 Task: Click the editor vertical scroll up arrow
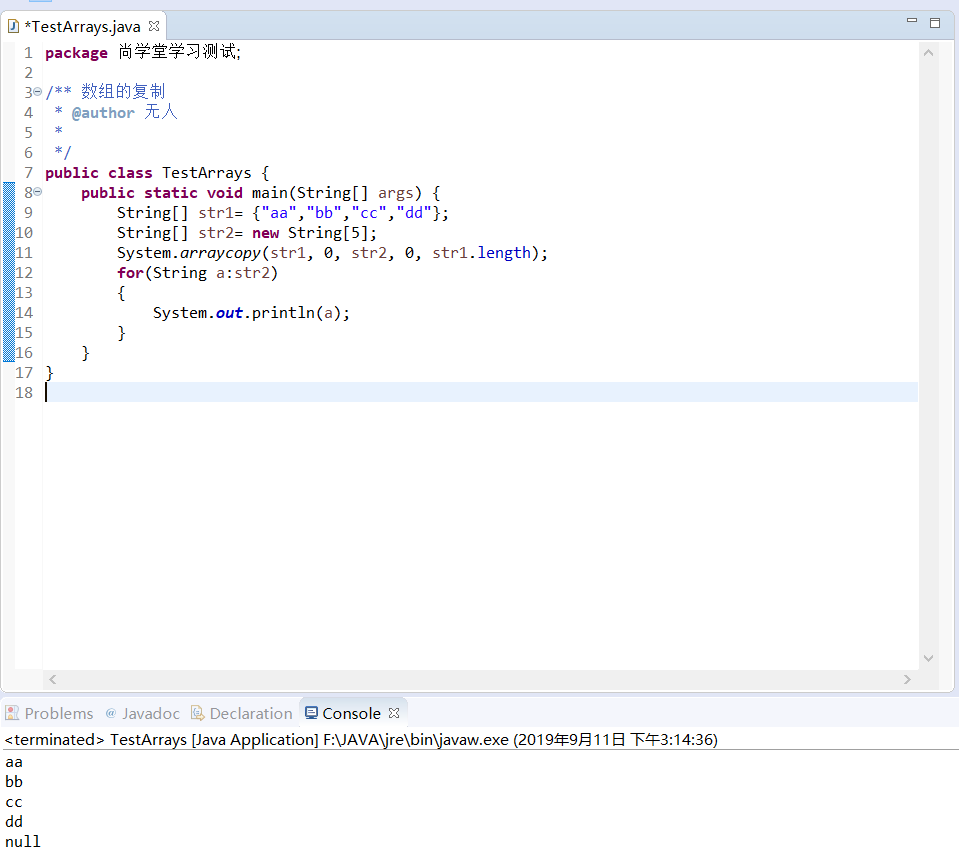pos(928,53)
